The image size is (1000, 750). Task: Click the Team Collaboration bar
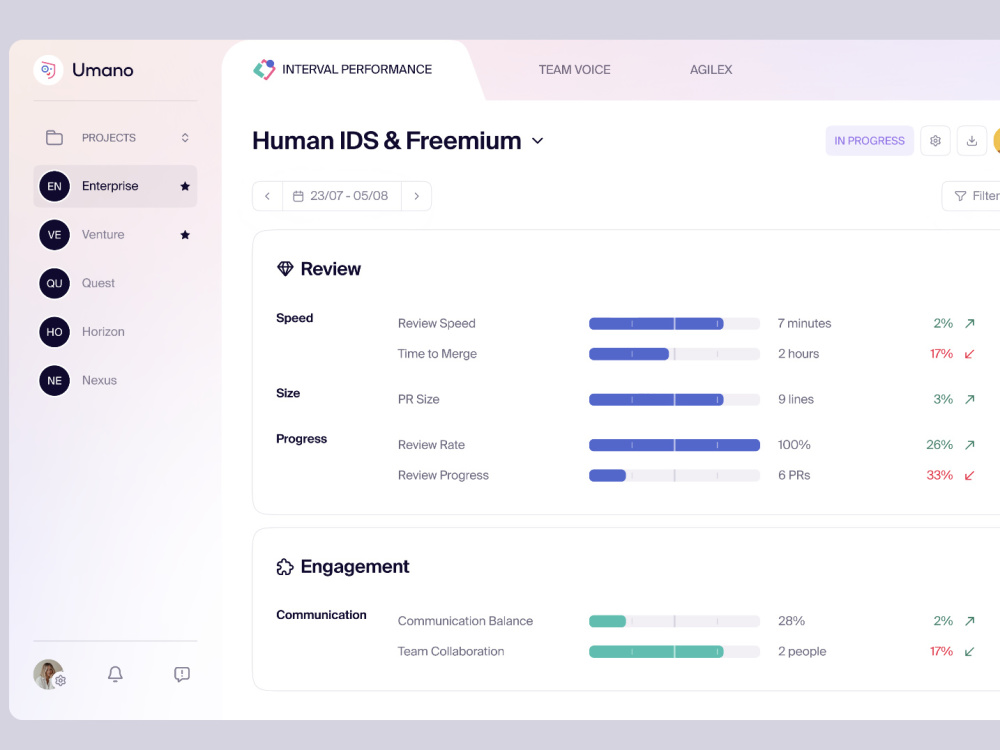pos(674,651)
